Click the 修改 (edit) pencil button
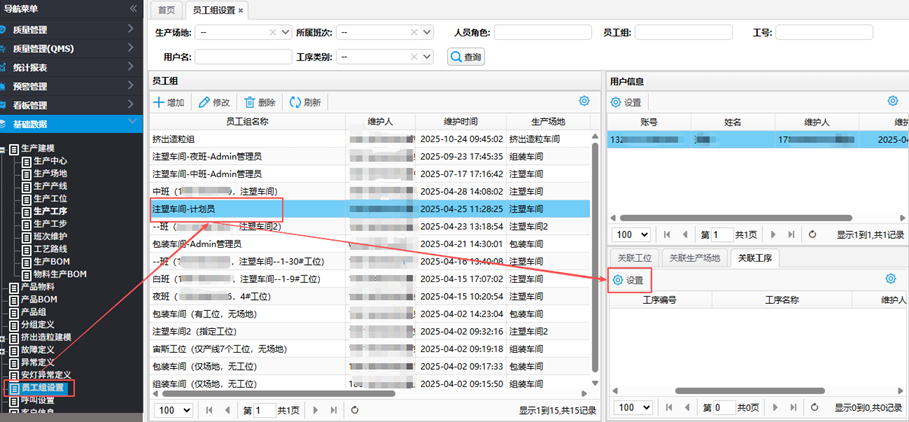909x422 pixels. point(214,102)
